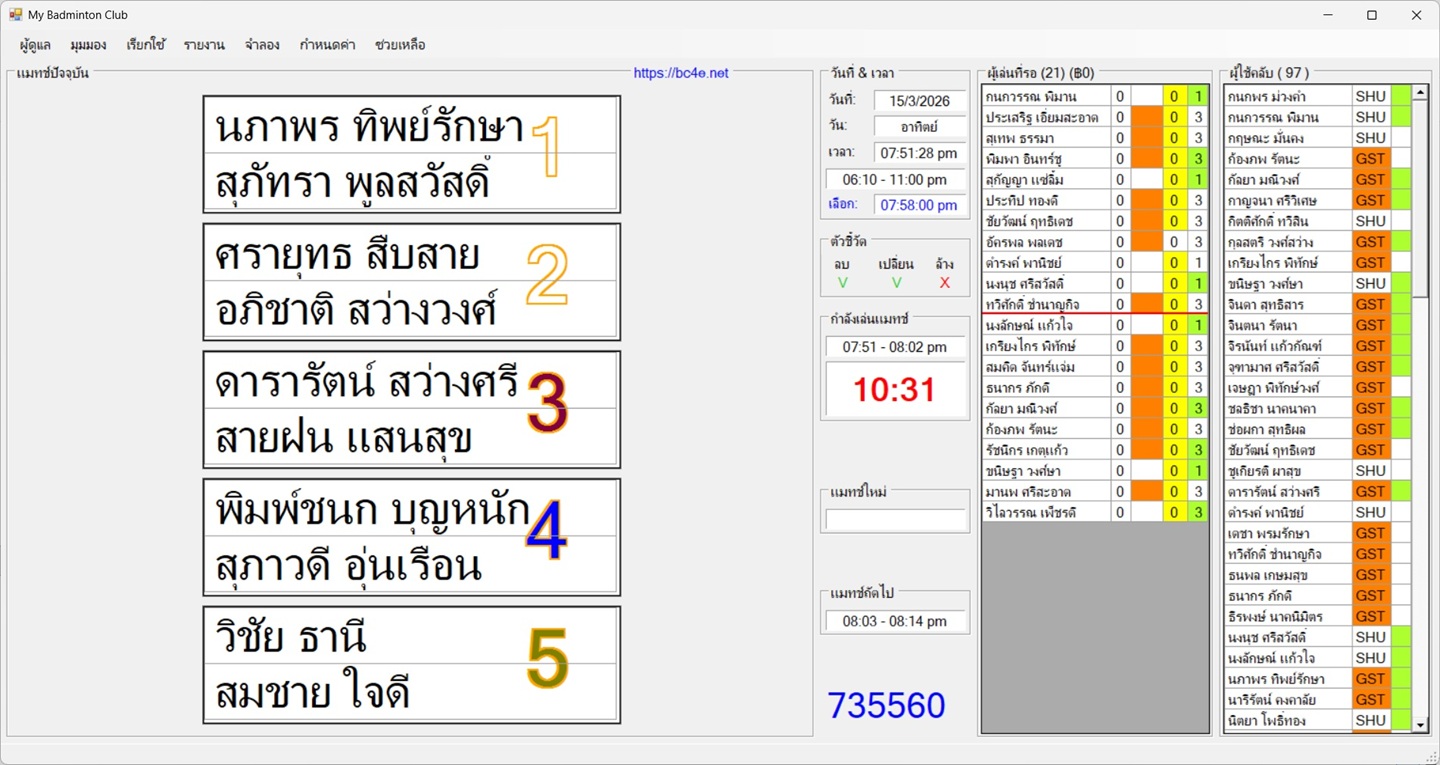Select court 4 player สุภาวดี อุ่นเรือน

point(348,568)
